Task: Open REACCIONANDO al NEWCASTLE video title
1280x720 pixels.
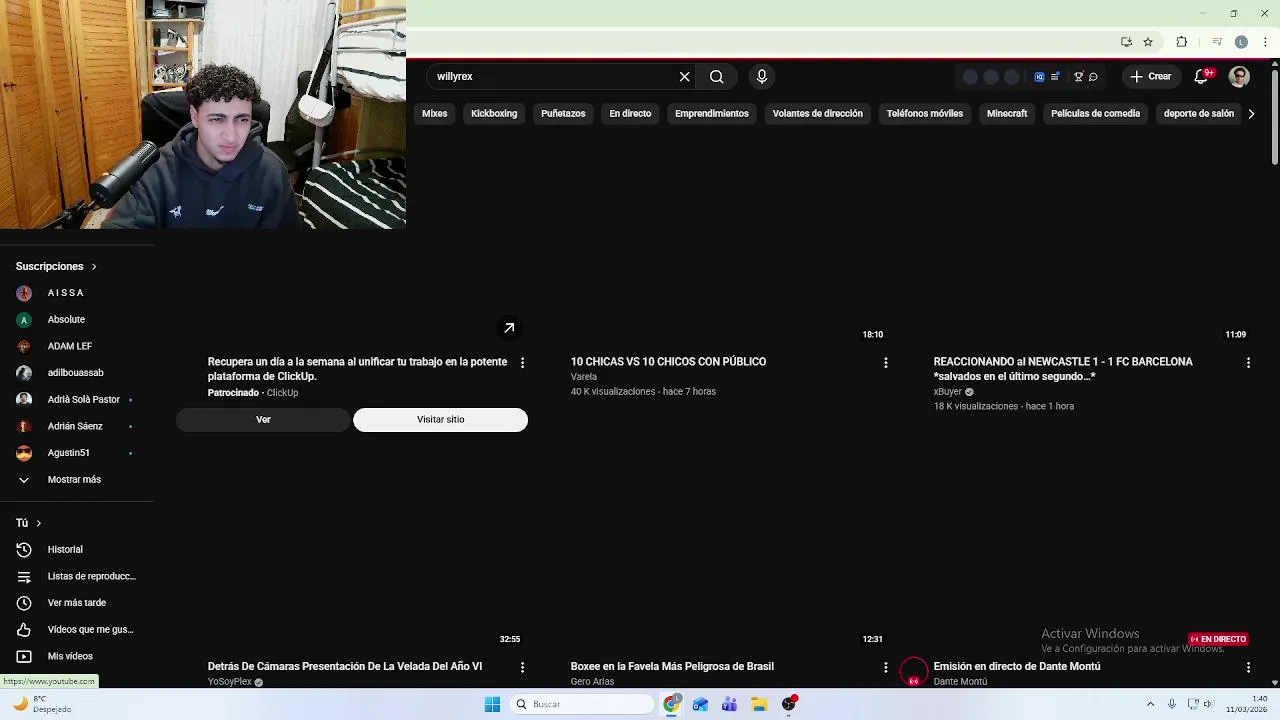Action: (x=1063, y=369)
